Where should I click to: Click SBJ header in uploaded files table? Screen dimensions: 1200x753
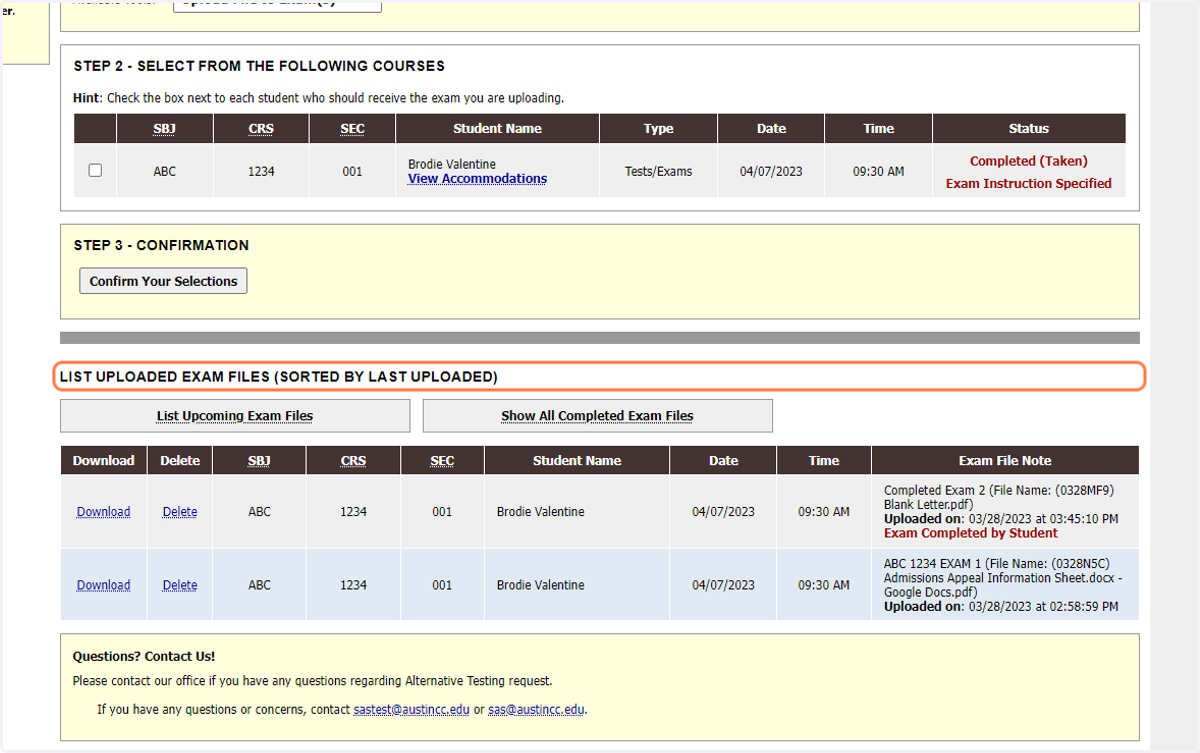259,461
